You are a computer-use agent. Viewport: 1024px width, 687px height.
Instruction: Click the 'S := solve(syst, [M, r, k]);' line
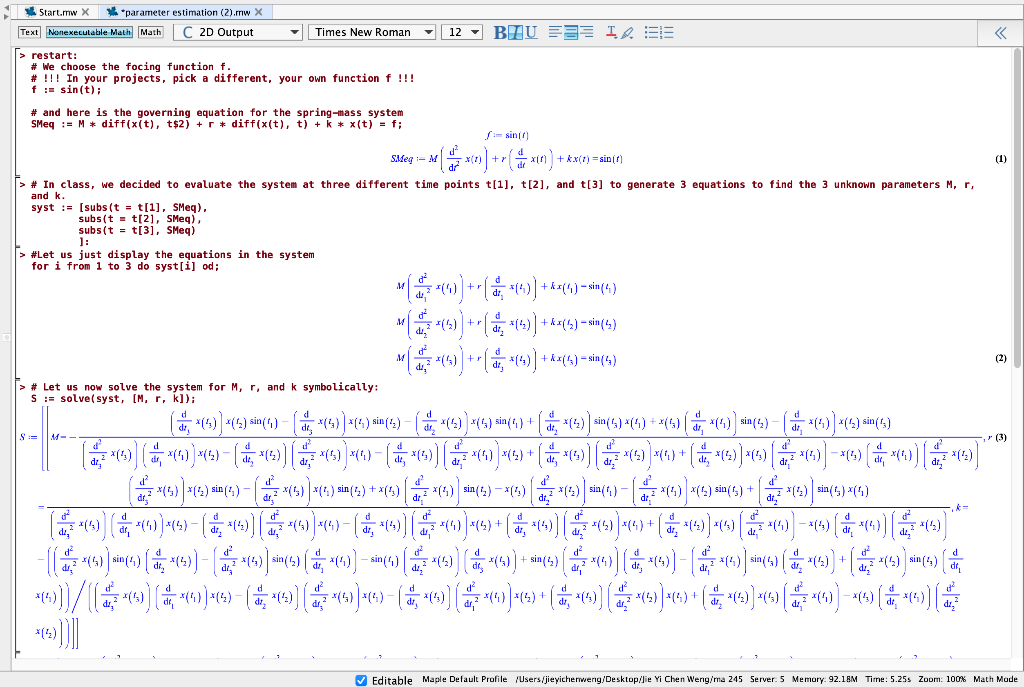pyautogui.click(x=113, y=398)
